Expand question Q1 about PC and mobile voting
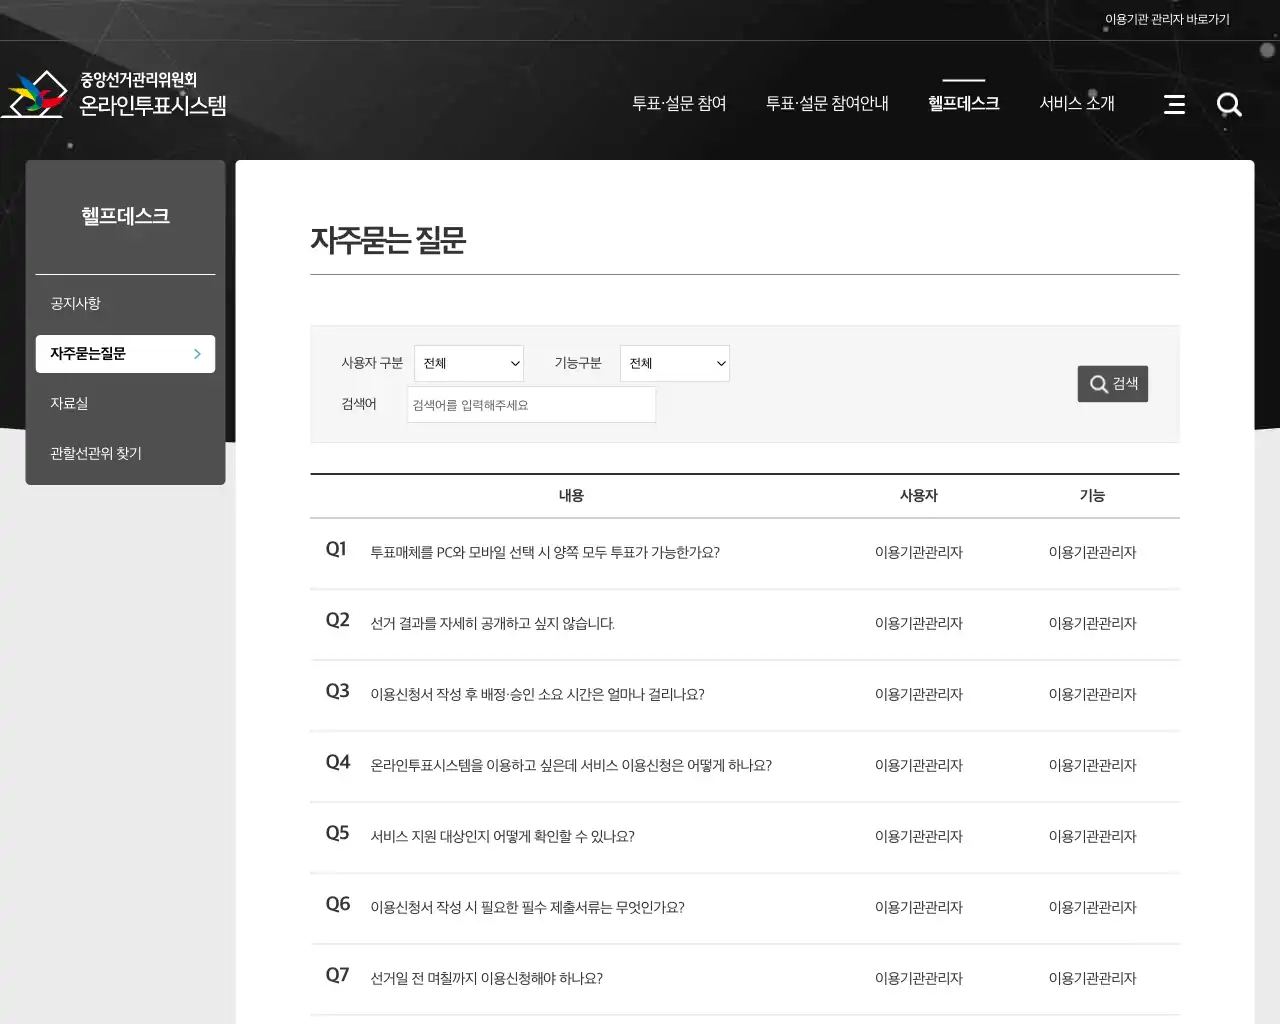This screenshot has height=1024, width=1280. (x=545, y=553)
